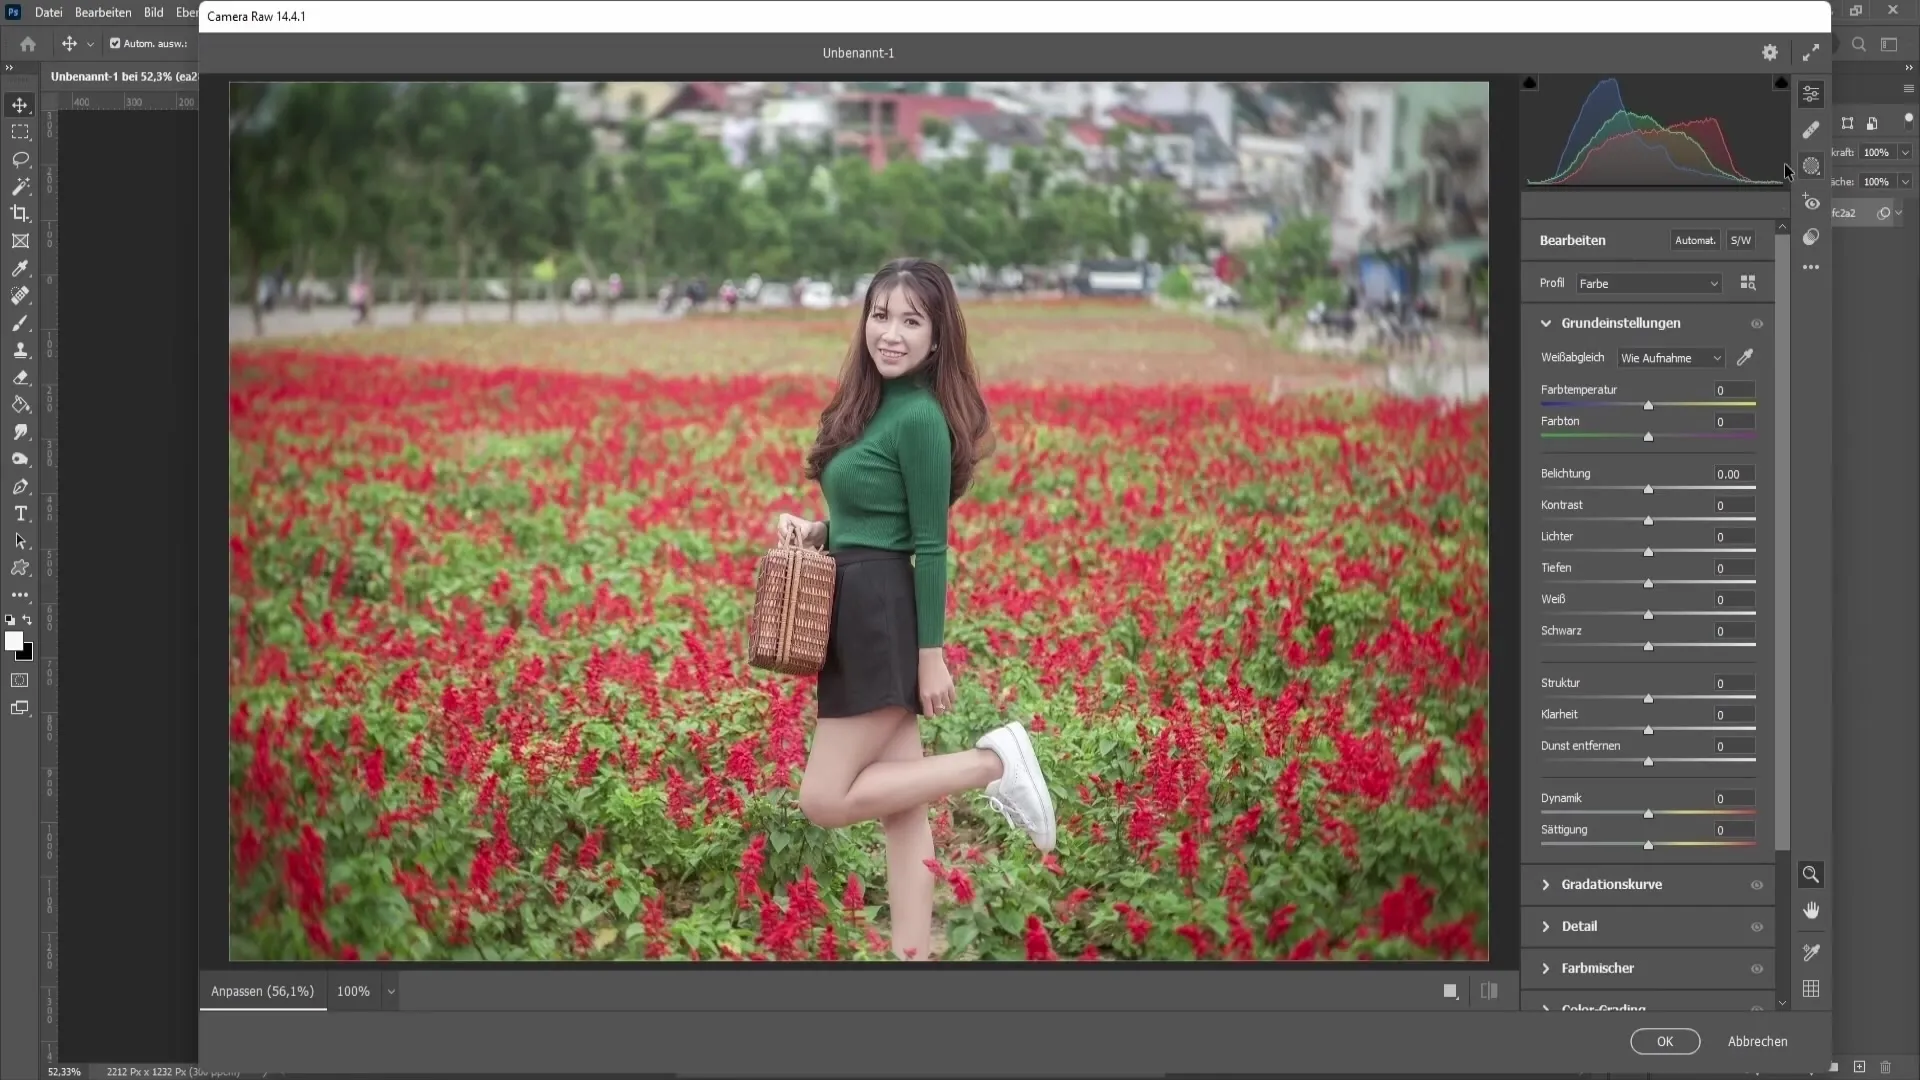Screen dimensions: 1920x1080
Task: Open the zoom level dropdown arrow
Action: point(391,992)
